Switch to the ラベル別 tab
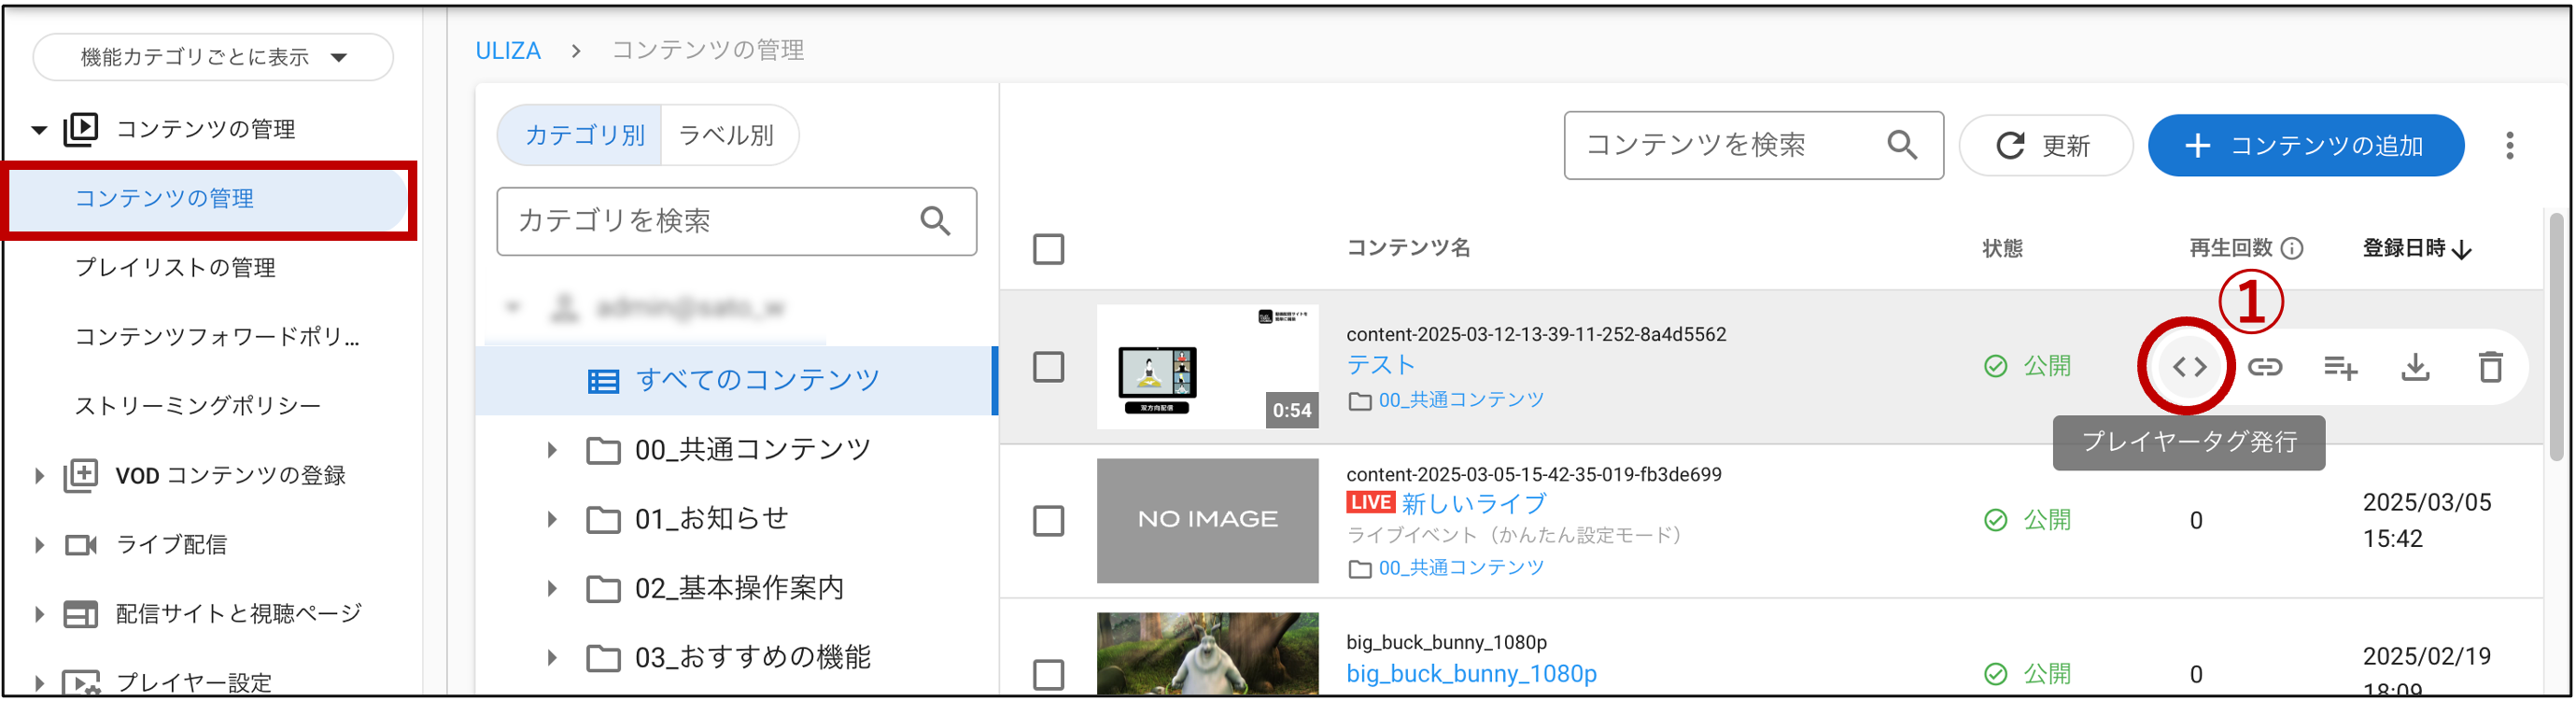The height and width of the screenshot is (701, 2576). [x=728, y=135]
